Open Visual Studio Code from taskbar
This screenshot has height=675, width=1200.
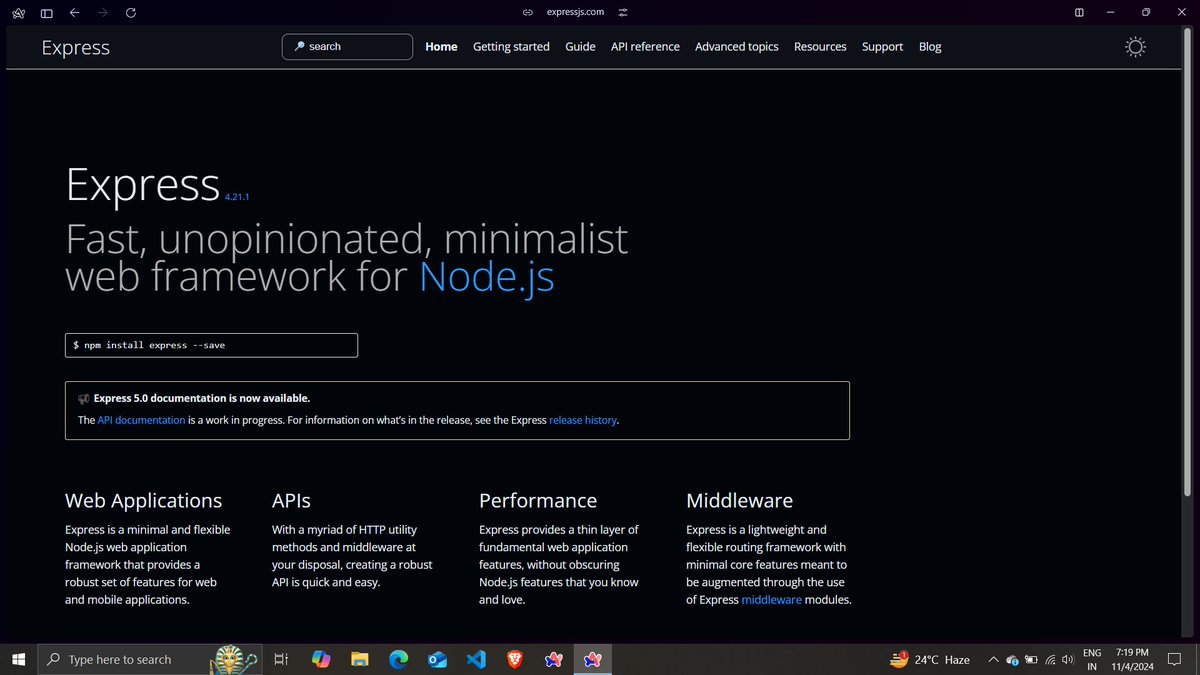[x=476, y=659]
